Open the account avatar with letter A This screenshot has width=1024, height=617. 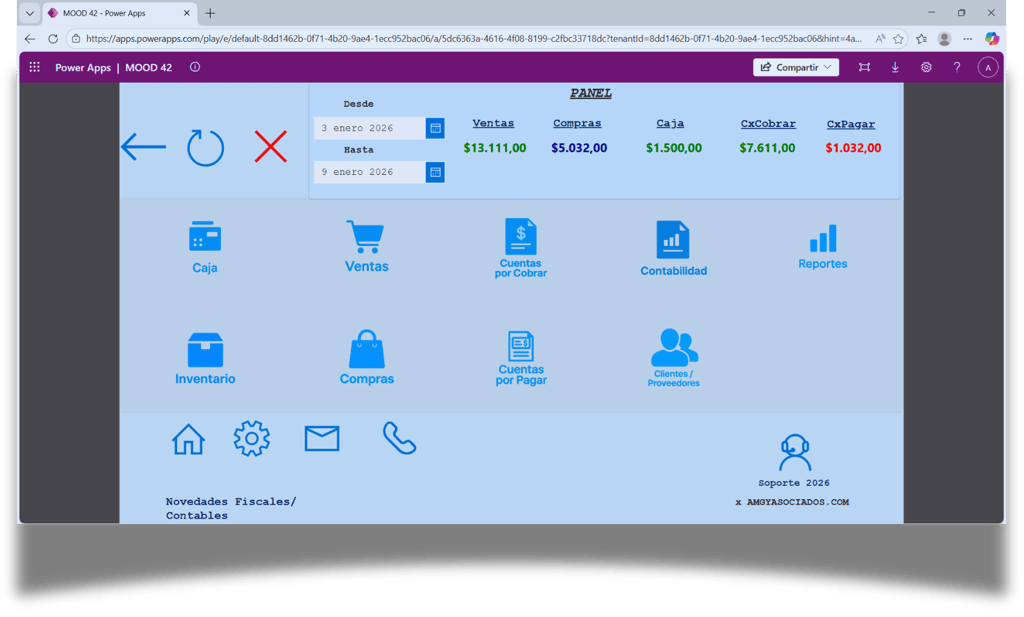[987, 67]
